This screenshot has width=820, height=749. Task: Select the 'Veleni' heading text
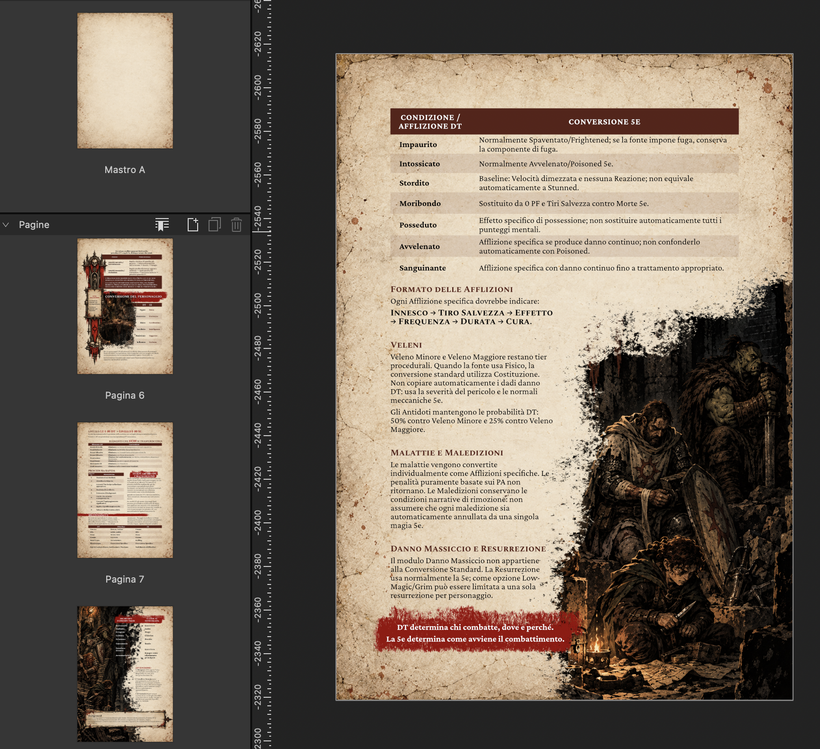point(406,345)
